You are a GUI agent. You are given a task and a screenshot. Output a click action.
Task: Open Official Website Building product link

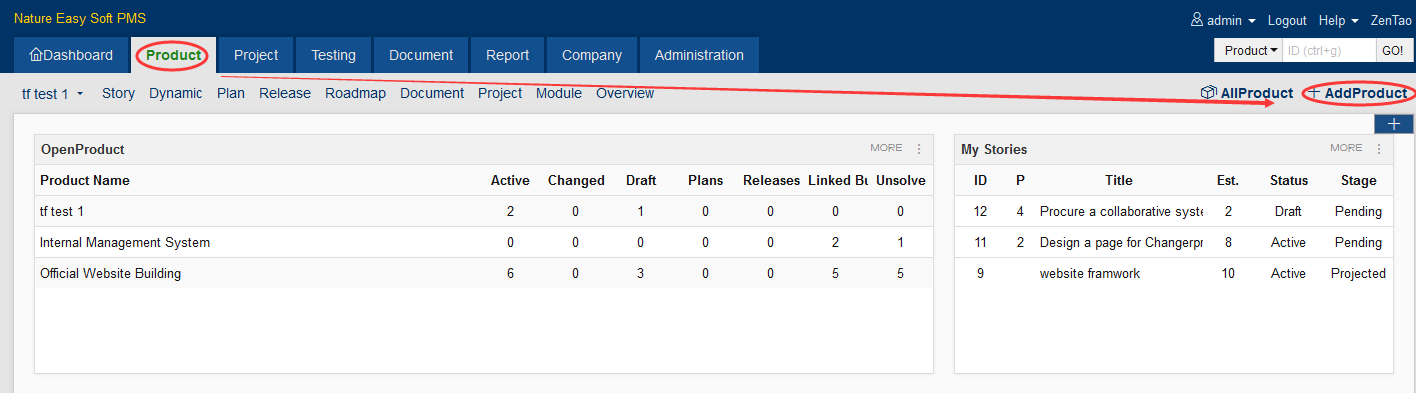110,273
